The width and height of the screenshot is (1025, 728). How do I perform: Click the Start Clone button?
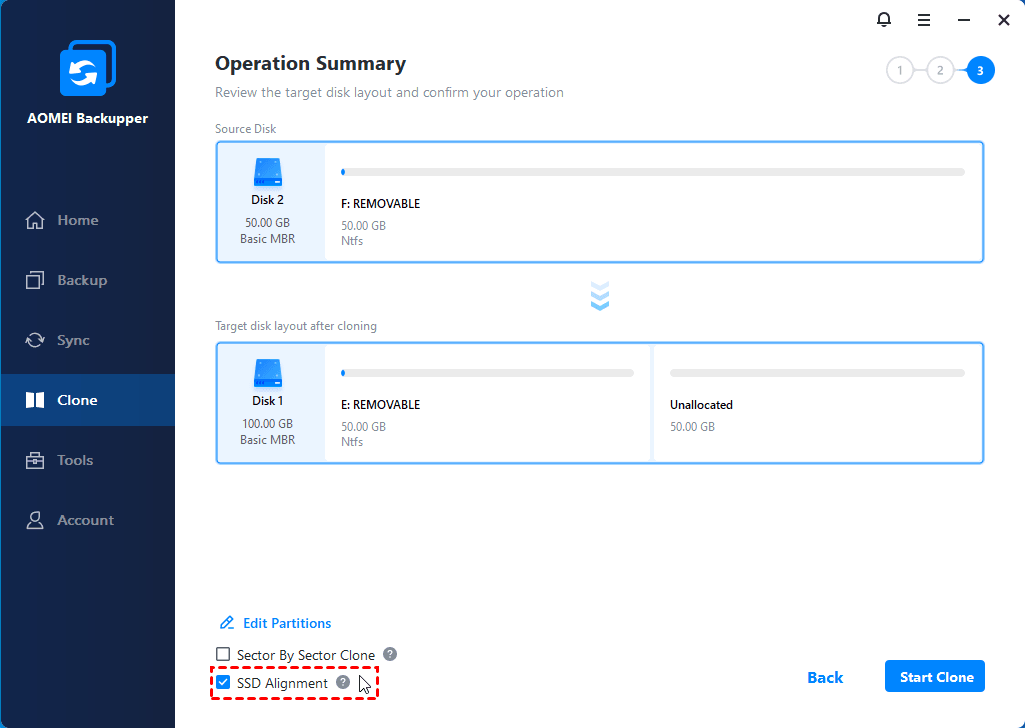point(935,676)
